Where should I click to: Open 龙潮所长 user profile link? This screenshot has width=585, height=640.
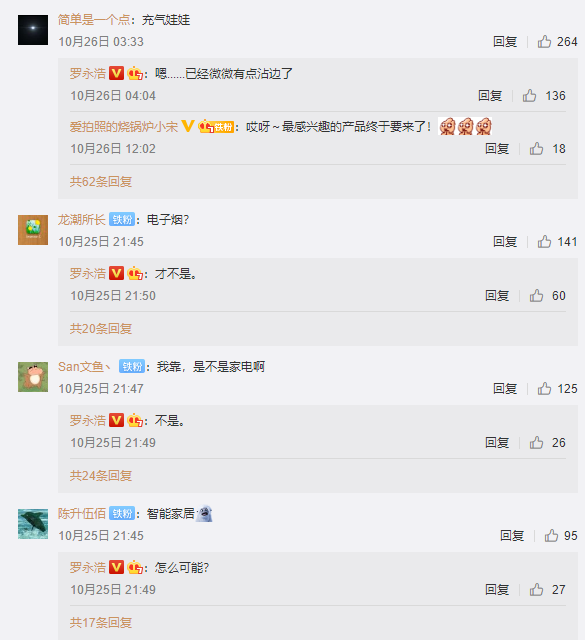82,220
